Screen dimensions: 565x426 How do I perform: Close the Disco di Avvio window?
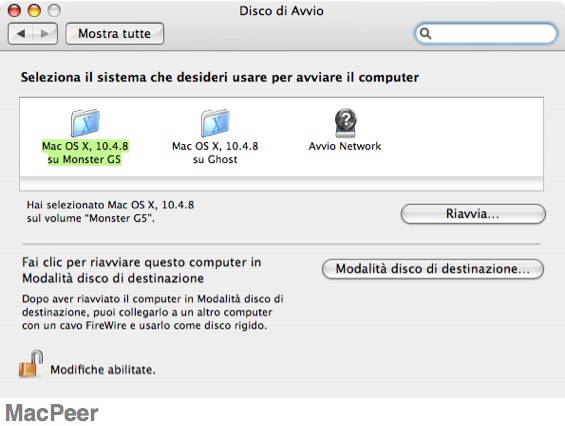point(14,10)
